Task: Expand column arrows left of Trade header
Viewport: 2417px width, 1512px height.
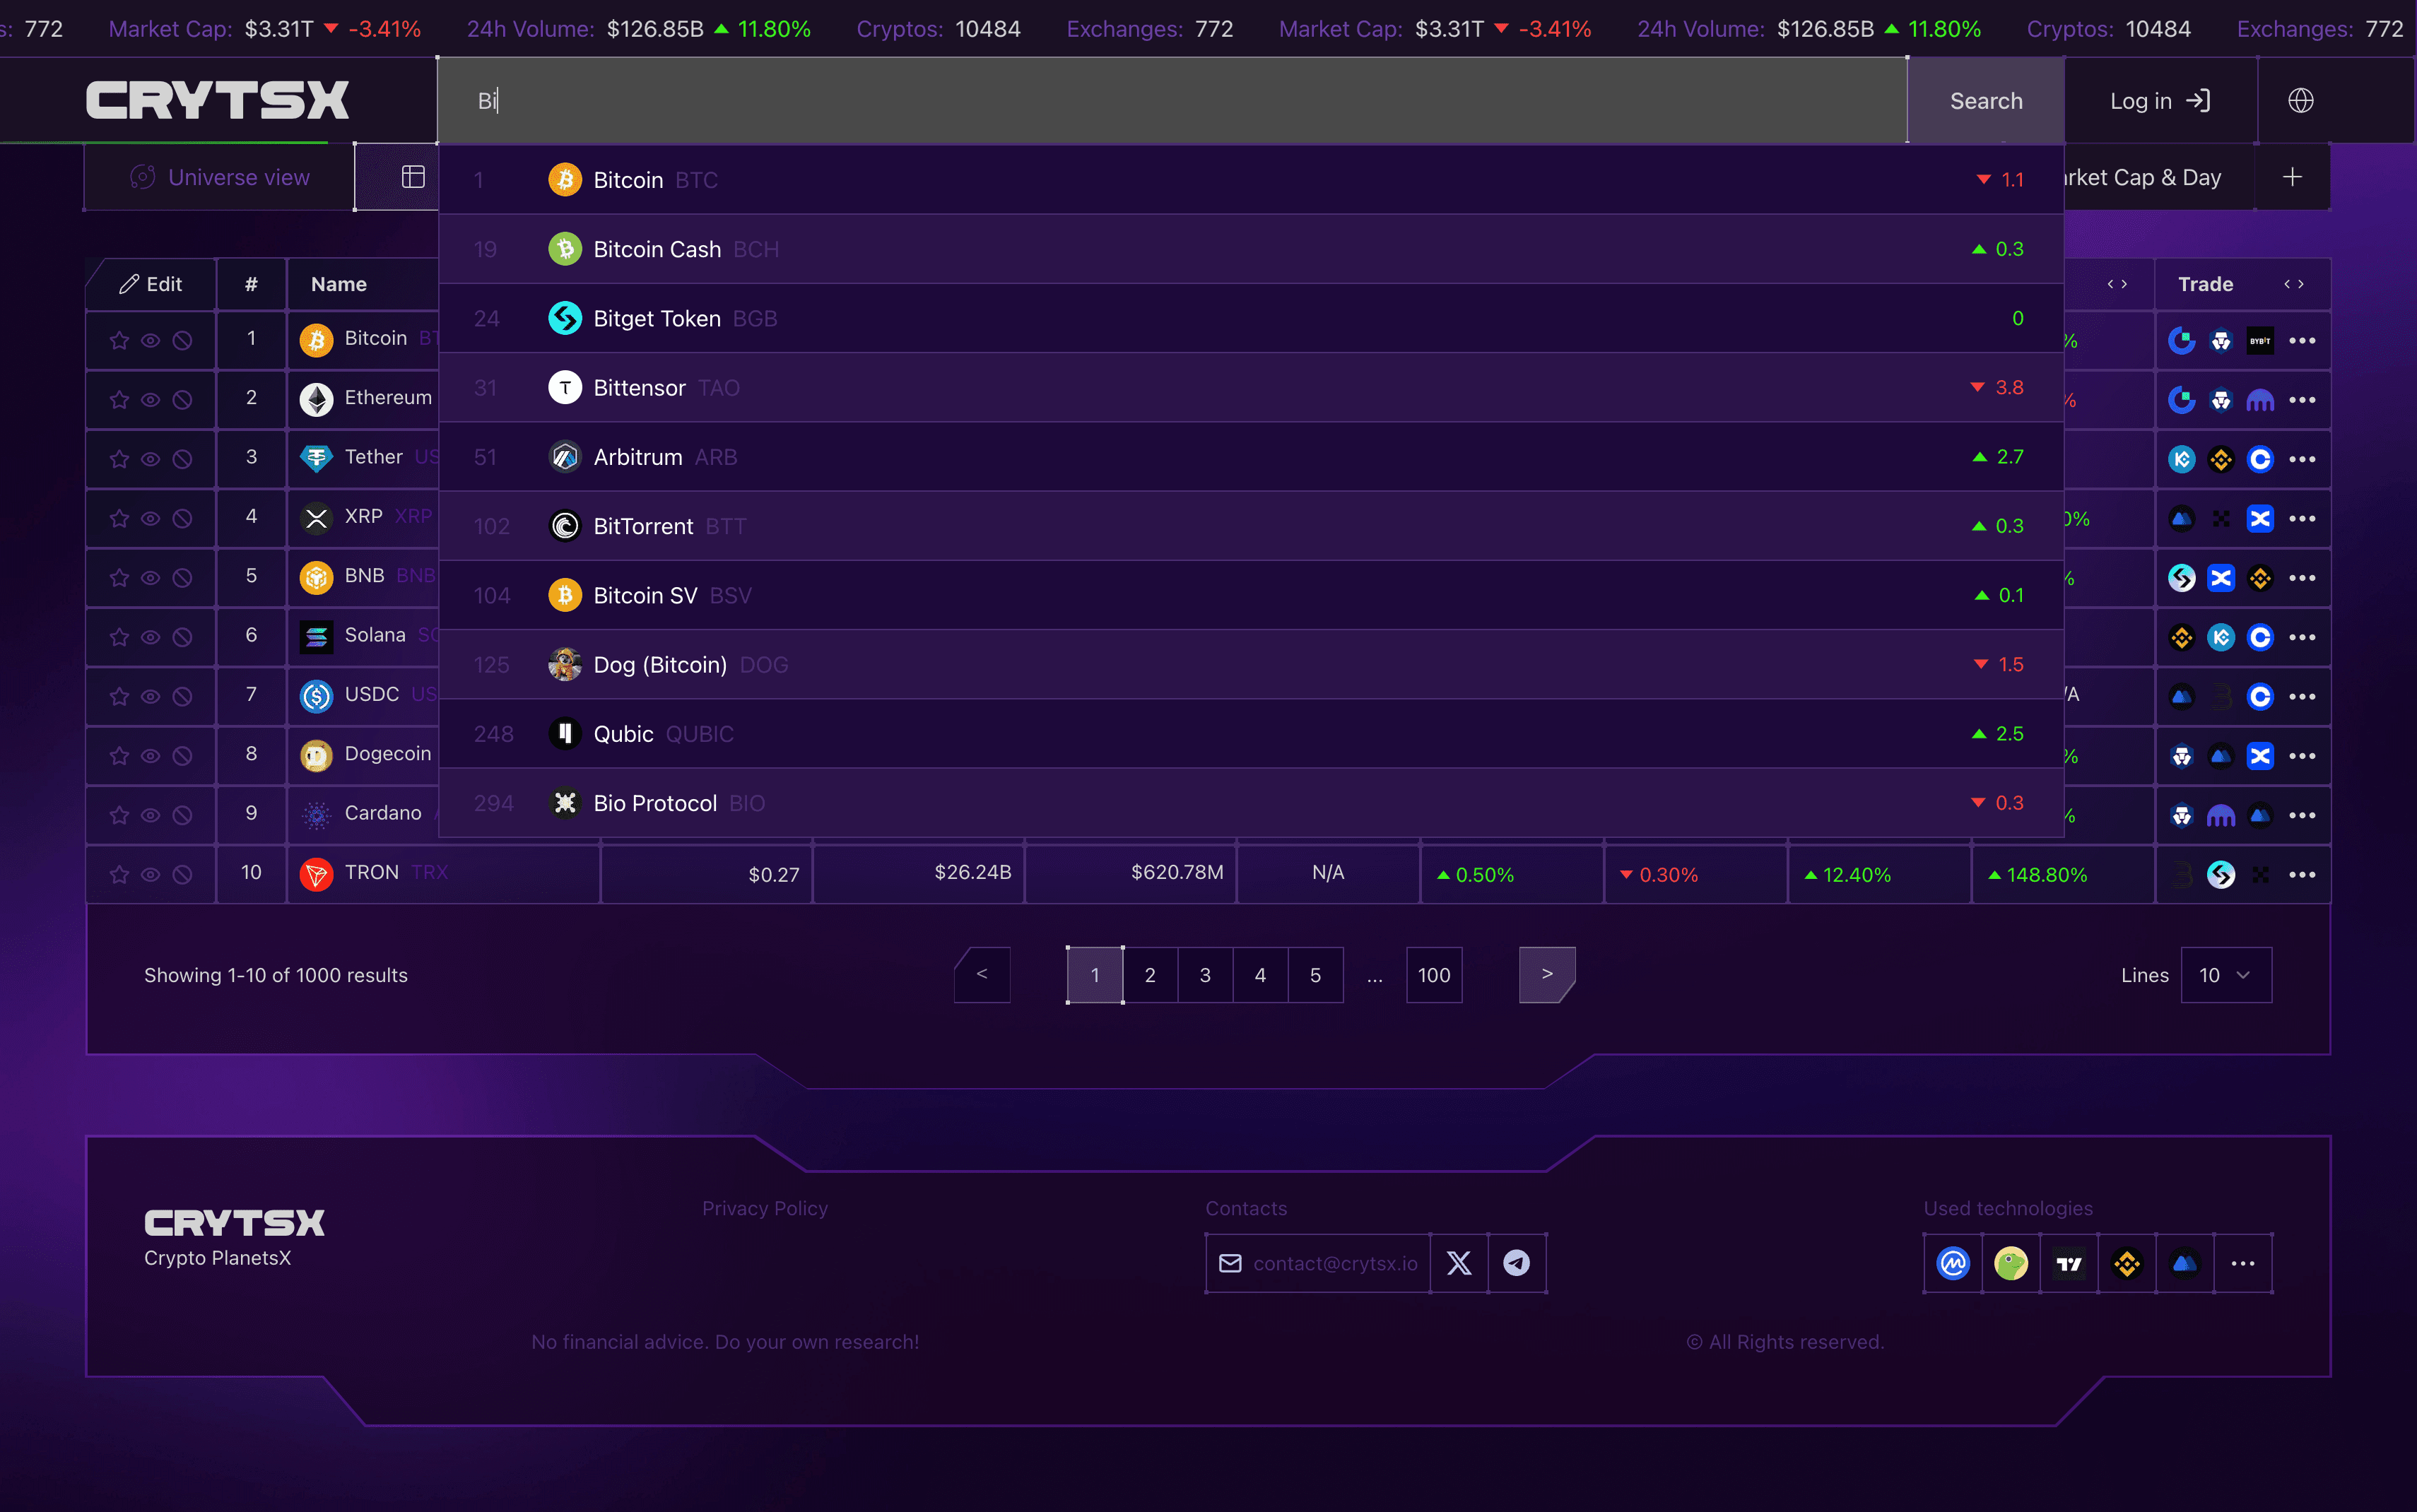Action: 2116,284
